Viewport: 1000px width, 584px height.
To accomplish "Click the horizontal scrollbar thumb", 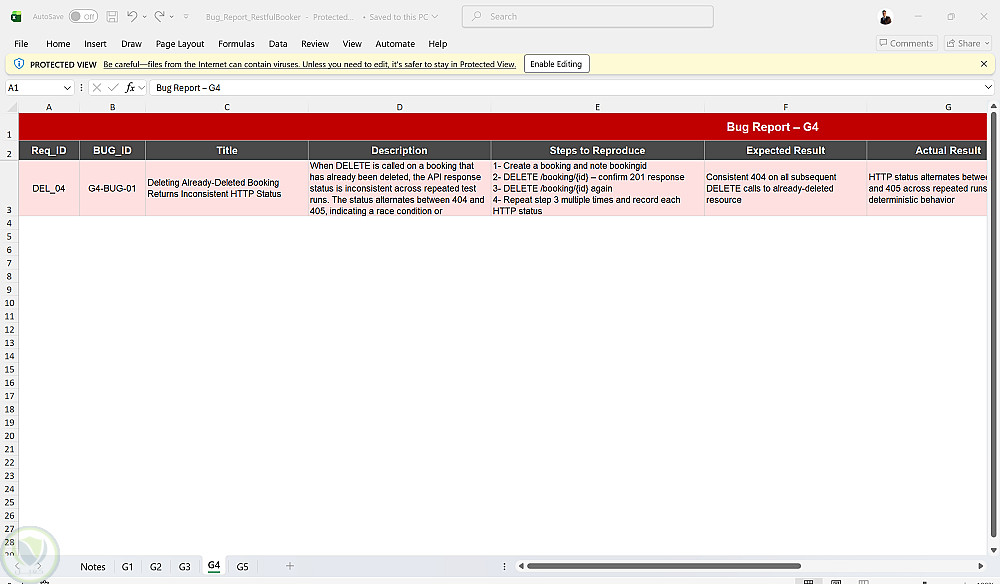I will [663, 566].
